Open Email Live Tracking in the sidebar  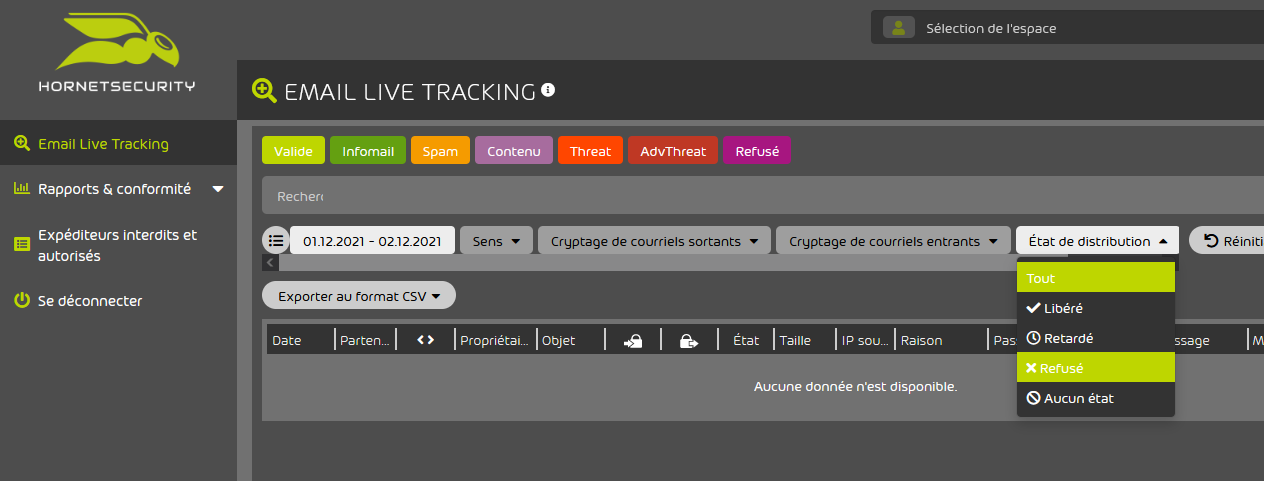point(118,143)
